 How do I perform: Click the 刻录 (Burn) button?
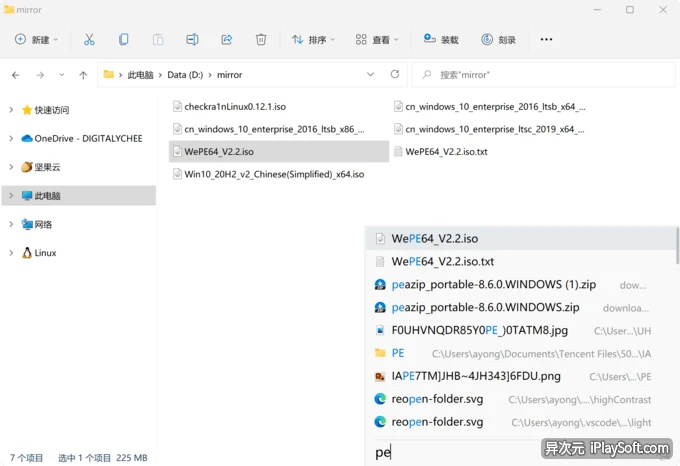coord(499,39)
